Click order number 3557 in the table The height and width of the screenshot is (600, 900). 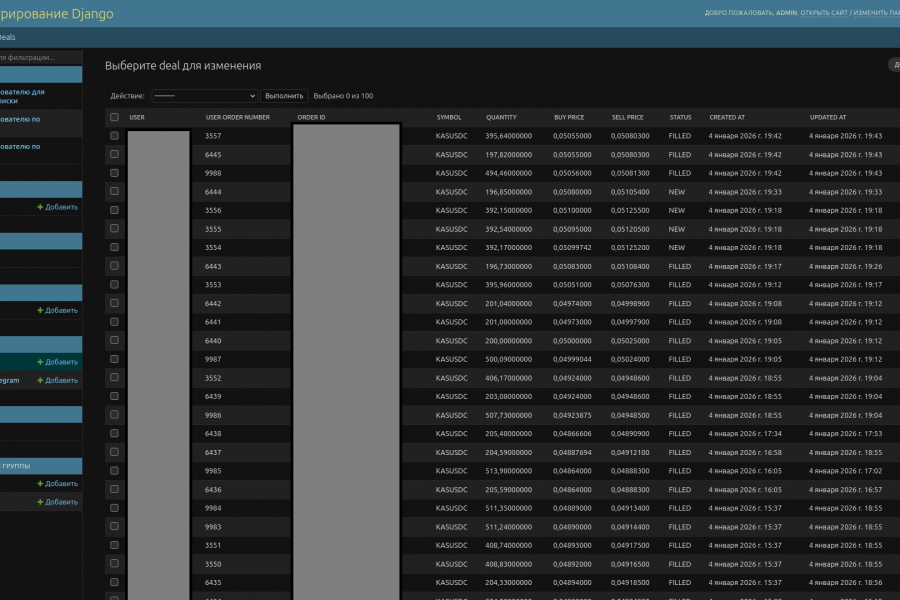pos(213,136)
